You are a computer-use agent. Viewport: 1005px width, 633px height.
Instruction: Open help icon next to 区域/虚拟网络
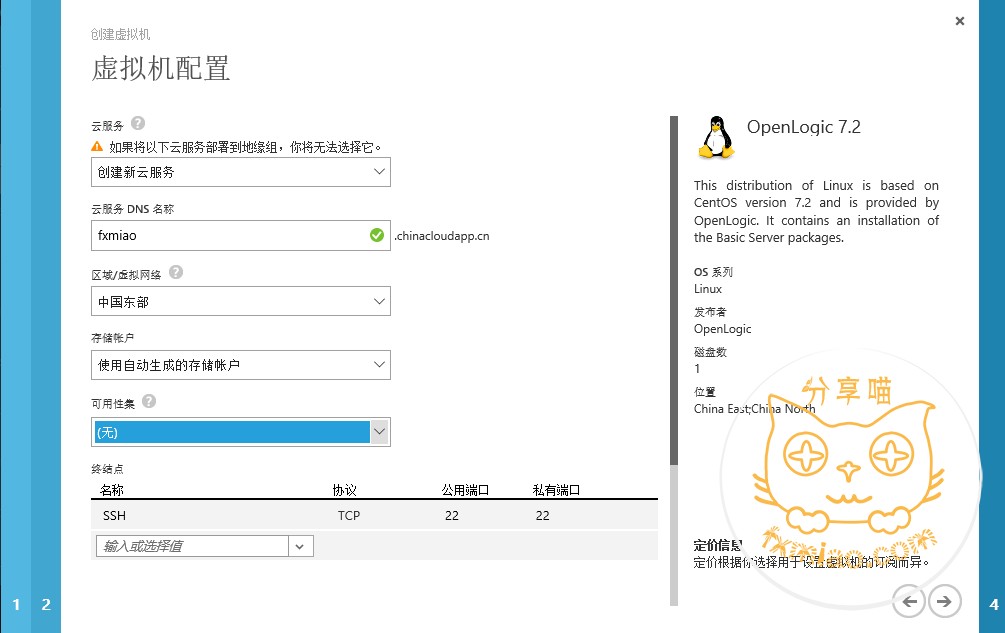click(176, 272)
